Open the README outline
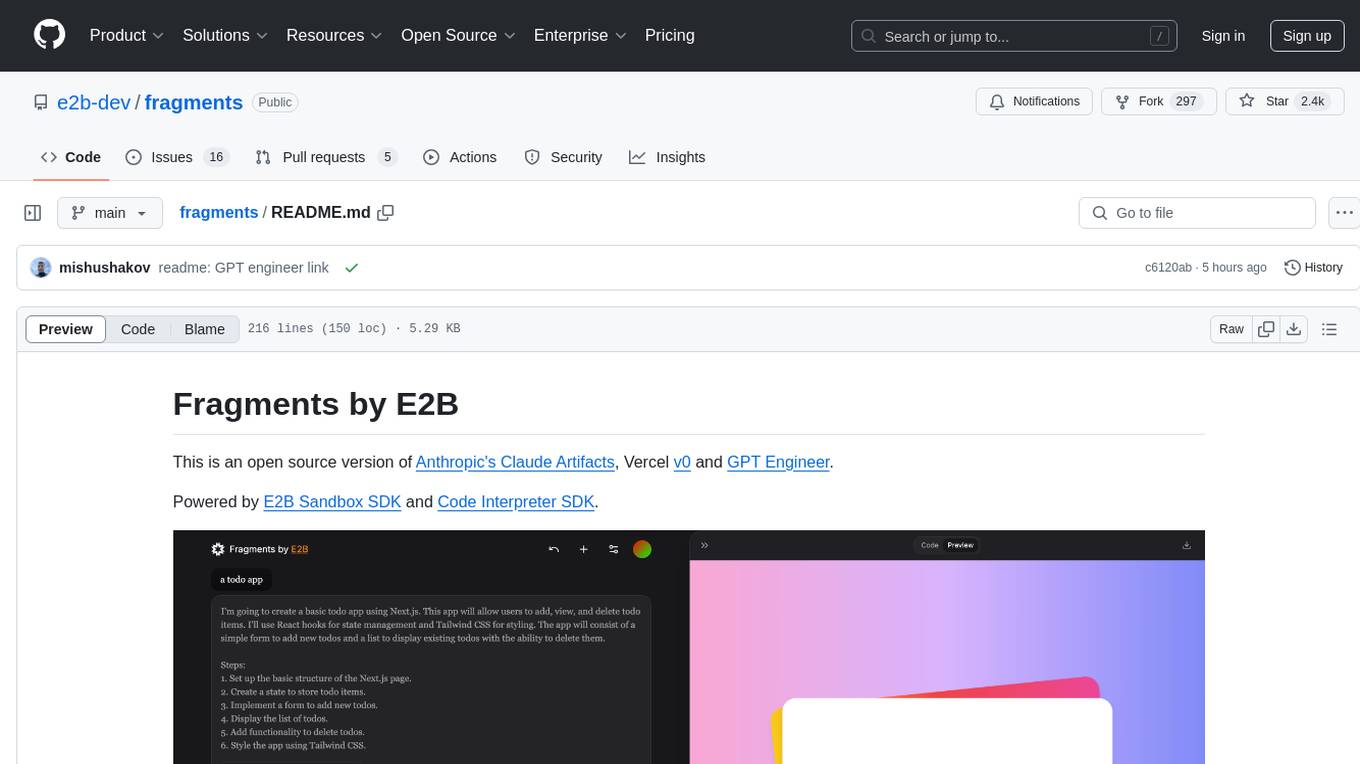Image resolution: width=1360 pixels, height=764 pixels. tap(1330, 329)
